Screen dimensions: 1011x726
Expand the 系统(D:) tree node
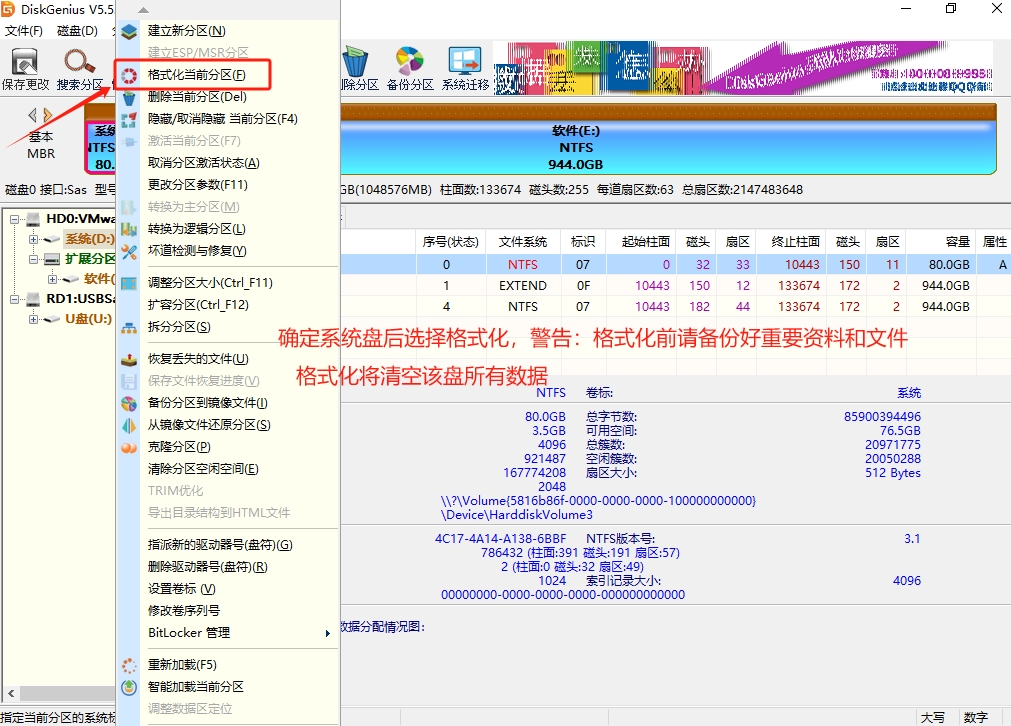33,239
